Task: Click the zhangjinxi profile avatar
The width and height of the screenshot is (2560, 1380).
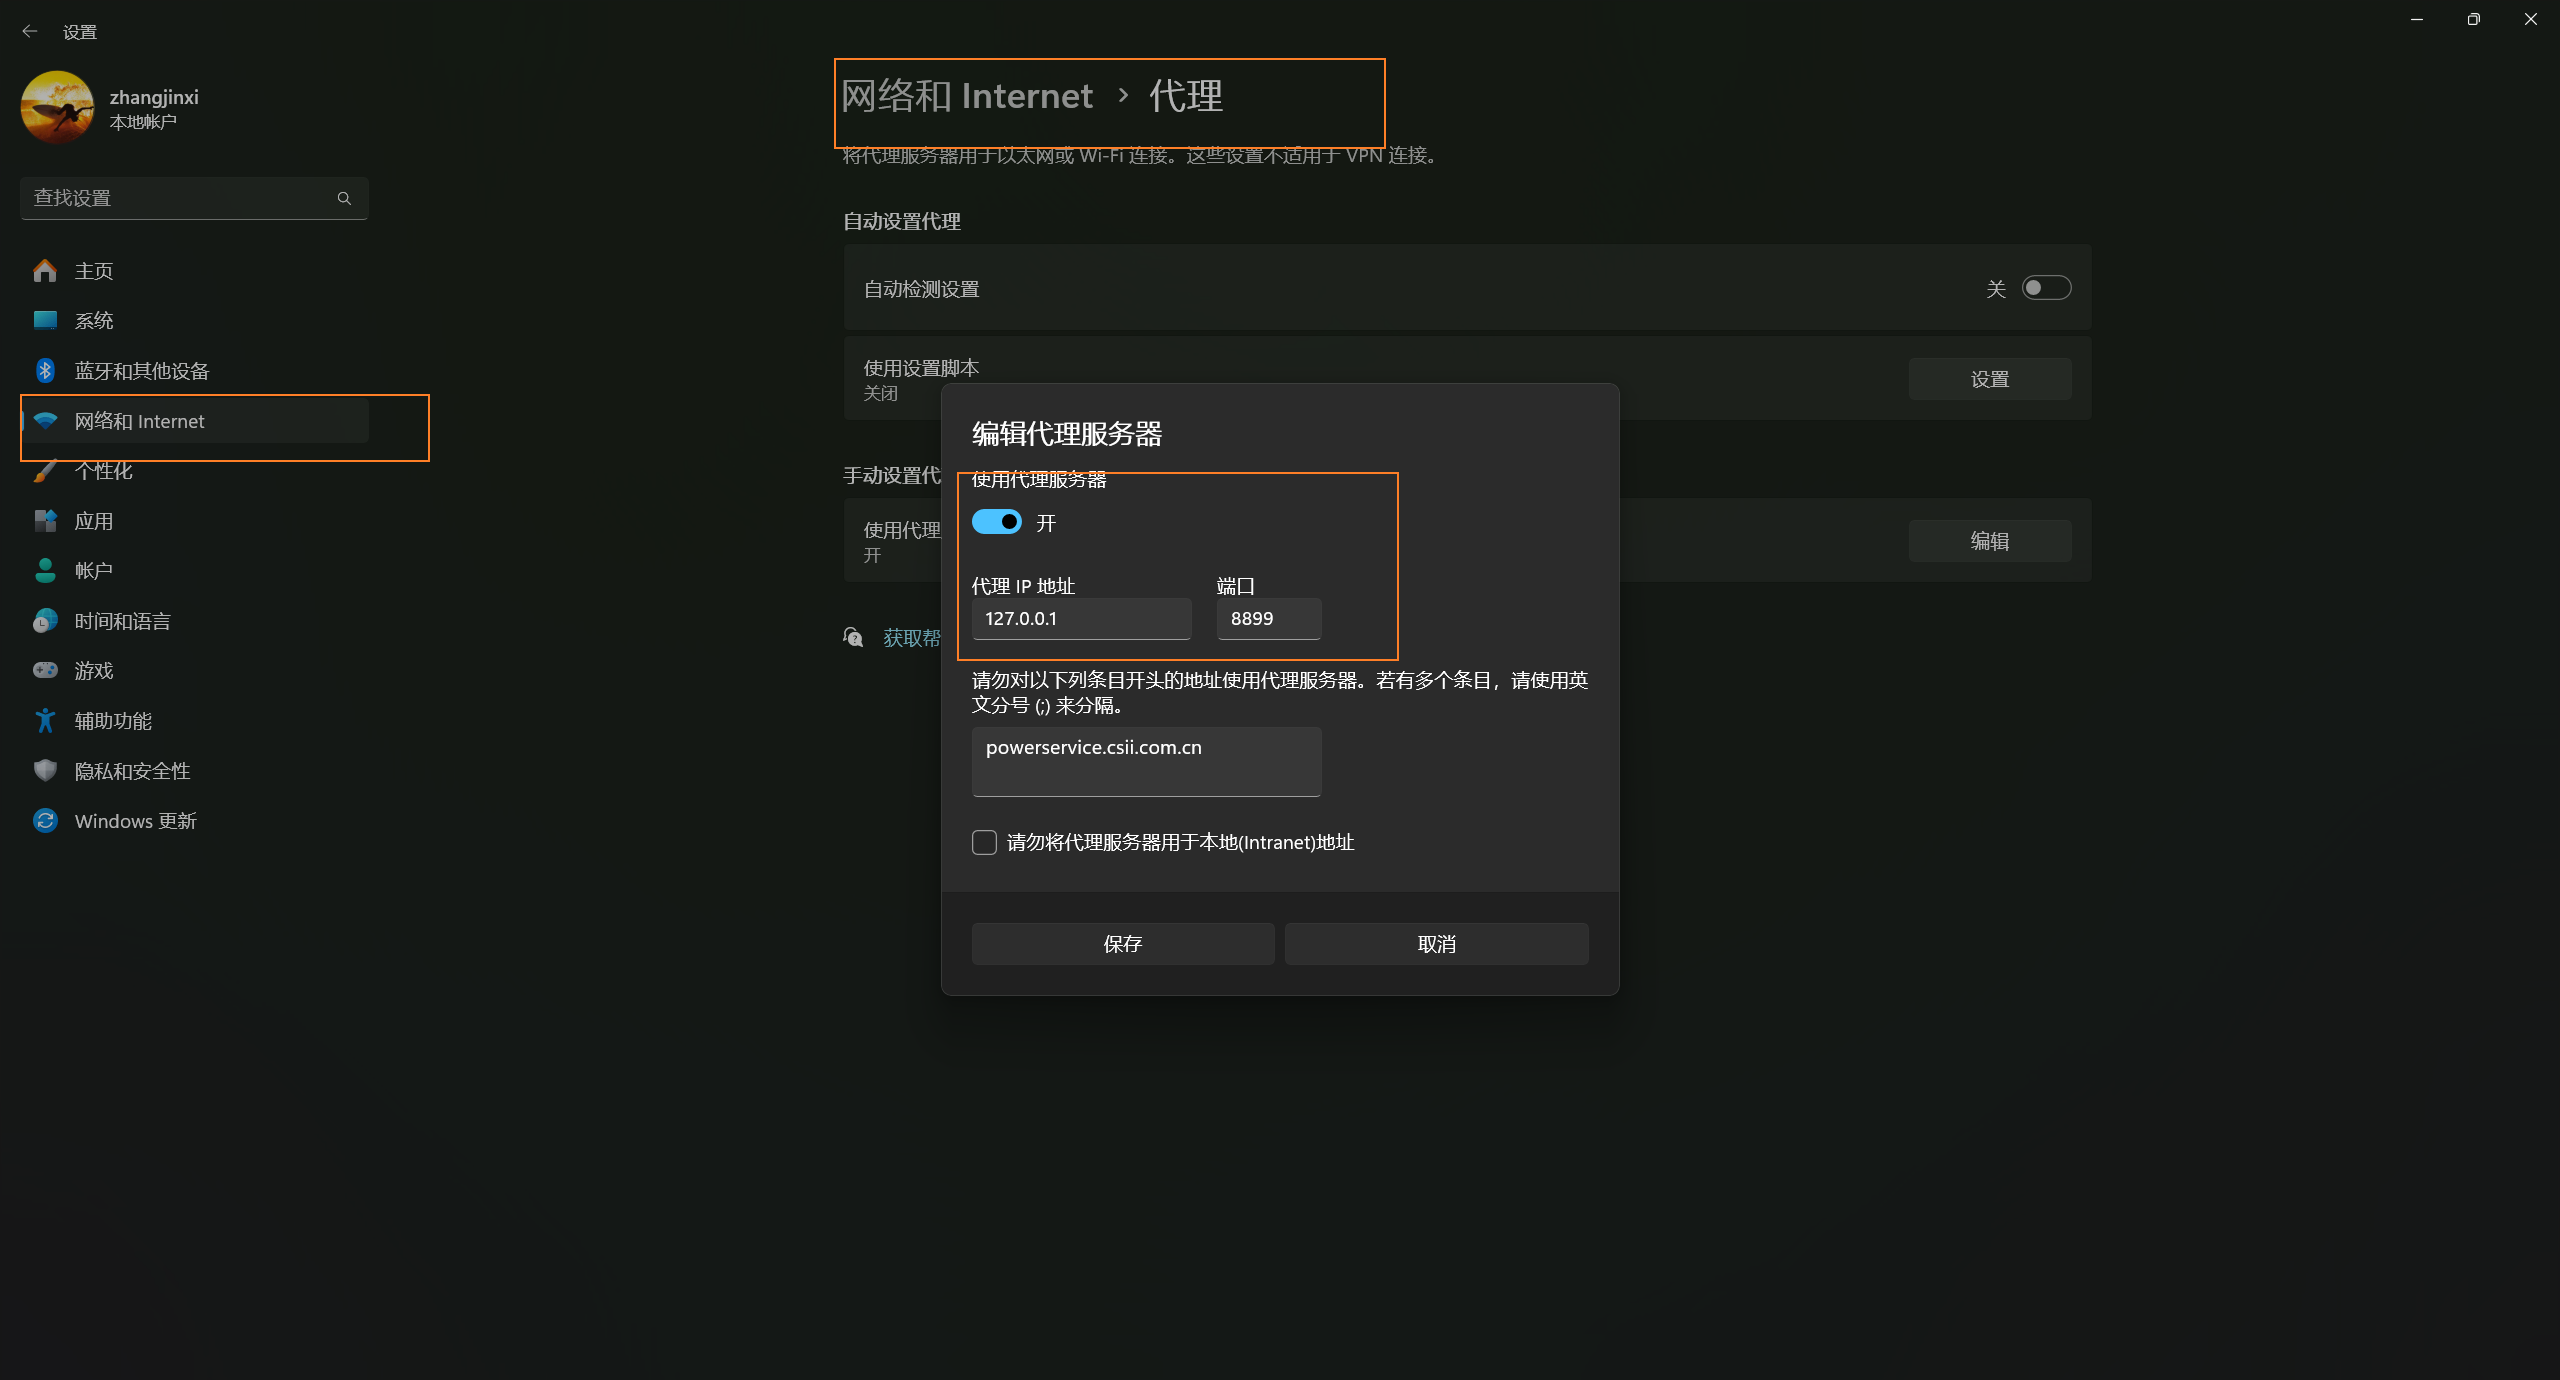Action: [x=57, y=107]
